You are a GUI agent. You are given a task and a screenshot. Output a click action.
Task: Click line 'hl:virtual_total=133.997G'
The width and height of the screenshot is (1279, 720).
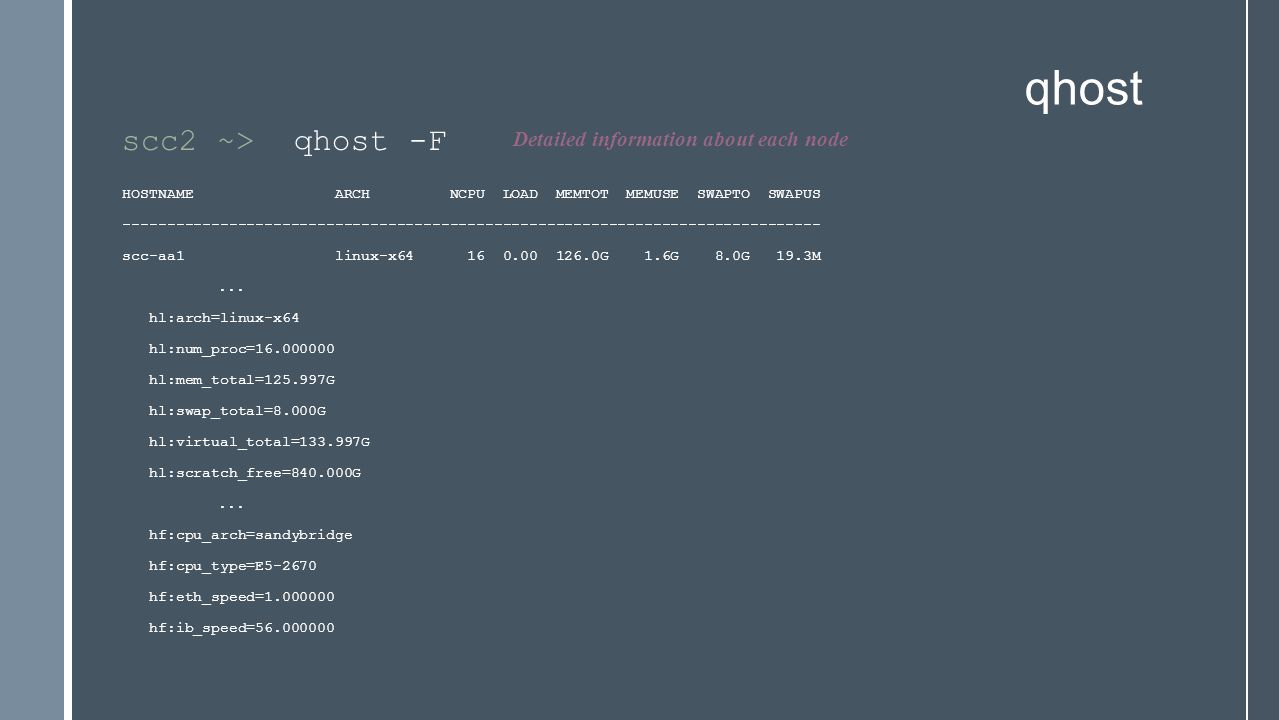[259, 442]
